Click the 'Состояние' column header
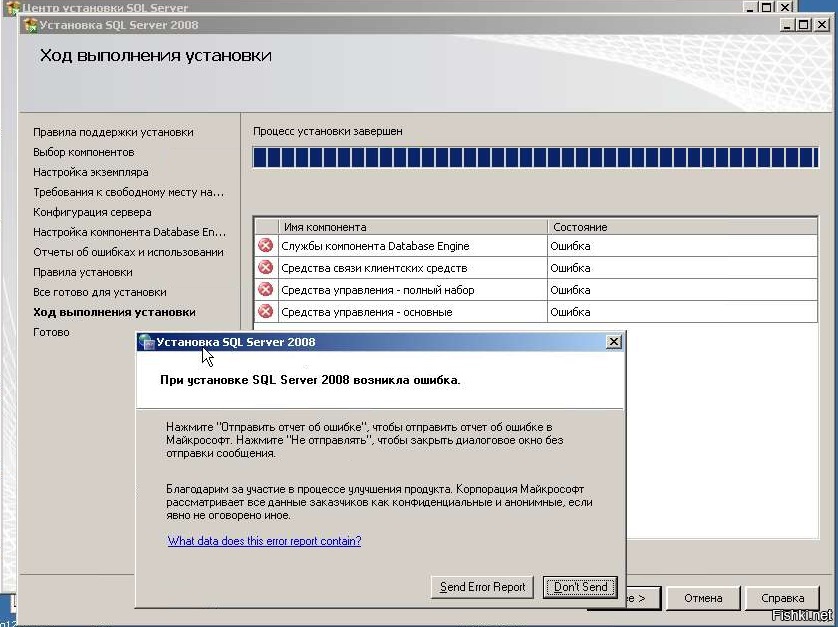The height and width of the screenshot is (627, 838). [682, 227]
